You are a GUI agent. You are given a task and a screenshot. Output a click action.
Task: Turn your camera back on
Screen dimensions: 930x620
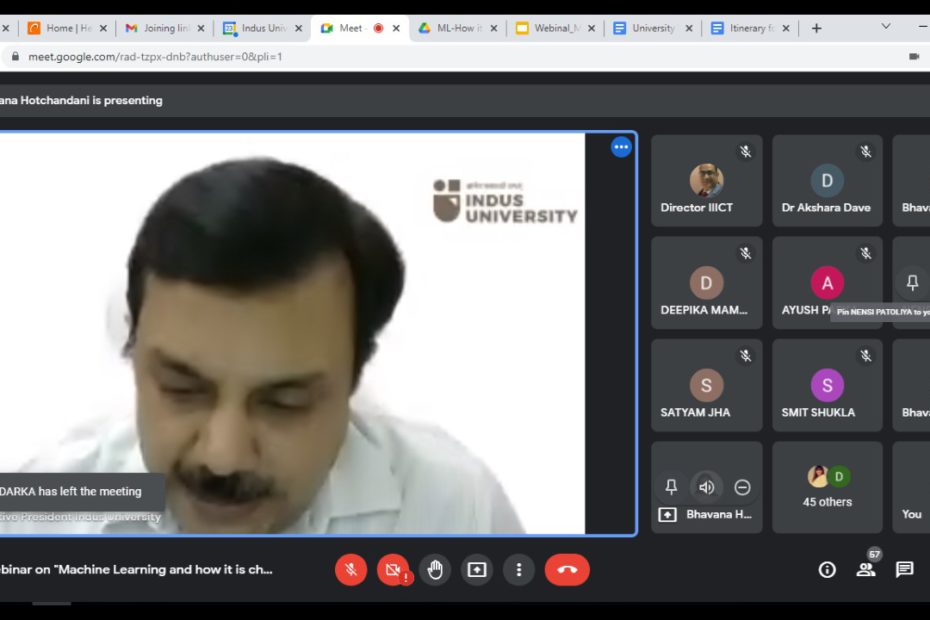392,569
